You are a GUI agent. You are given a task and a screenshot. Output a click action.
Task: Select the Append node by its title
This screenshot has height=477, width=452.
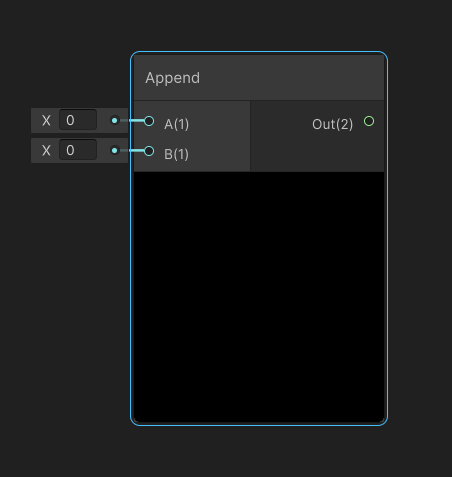click(x=173, y=78)
